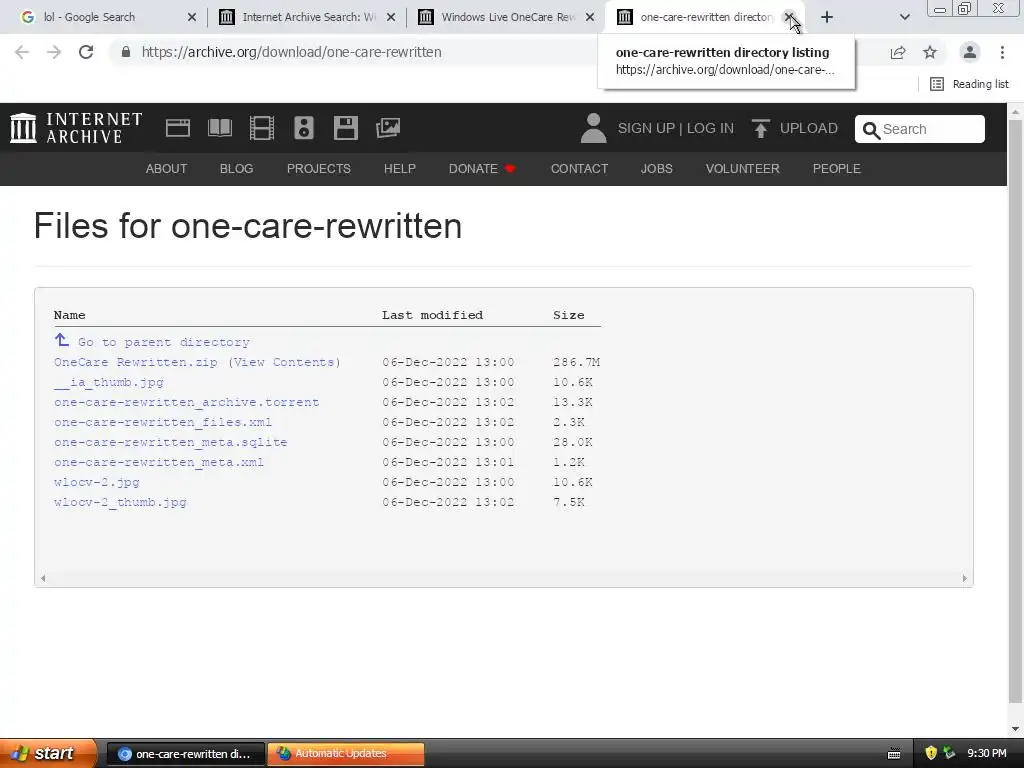Image resolution: width=1024 pixels, height=768 pixels.
Task: Click the keyboard tray icon
Action: tap(894, 754)
